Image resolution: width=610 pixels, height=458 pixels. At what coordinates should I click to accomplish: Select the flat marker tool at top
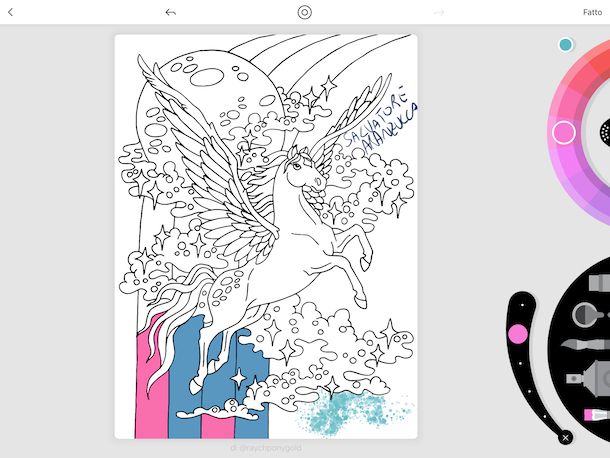(599, 283)
